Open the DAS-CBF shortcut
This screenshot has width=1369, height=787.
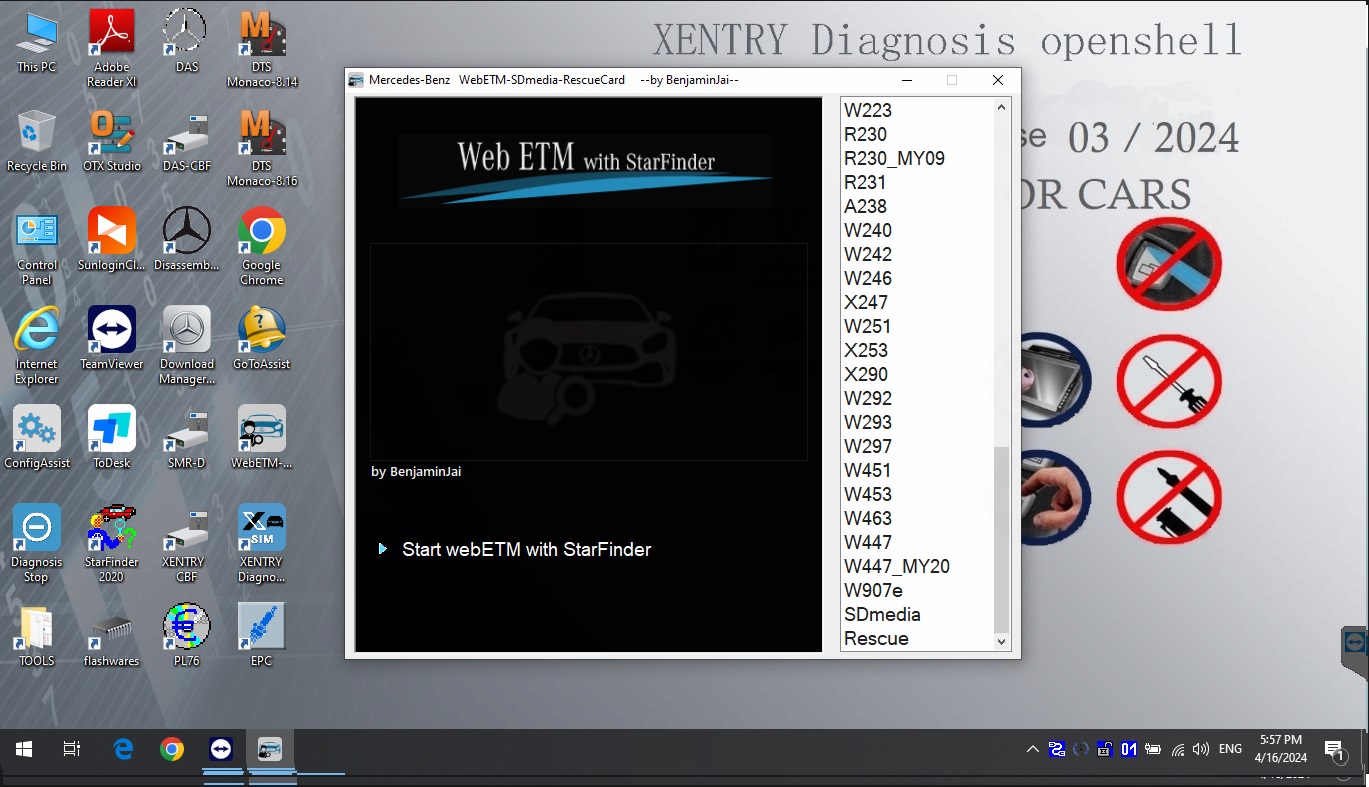click(186, 140)
